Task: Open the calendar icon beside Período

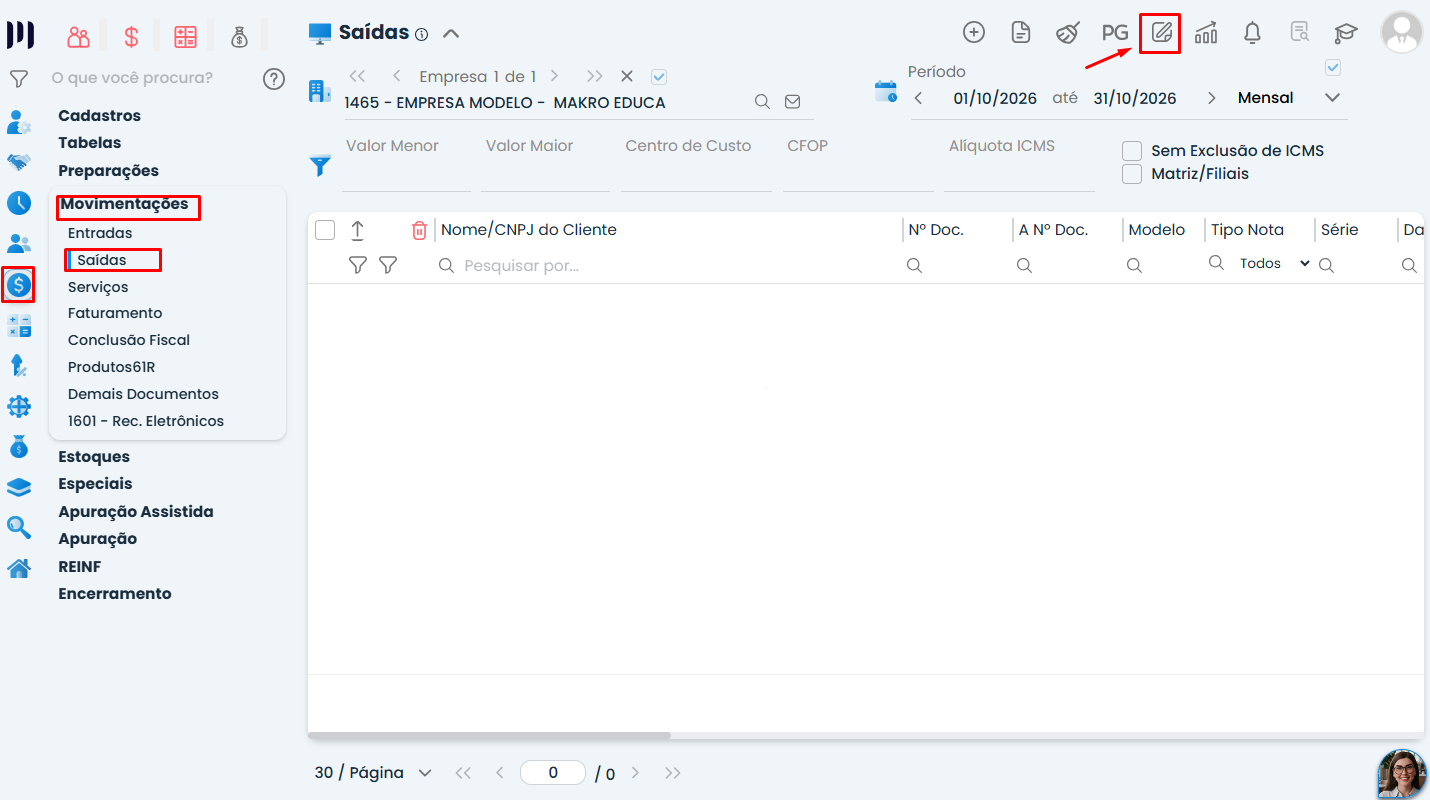Action: click(x=886, y=91)
